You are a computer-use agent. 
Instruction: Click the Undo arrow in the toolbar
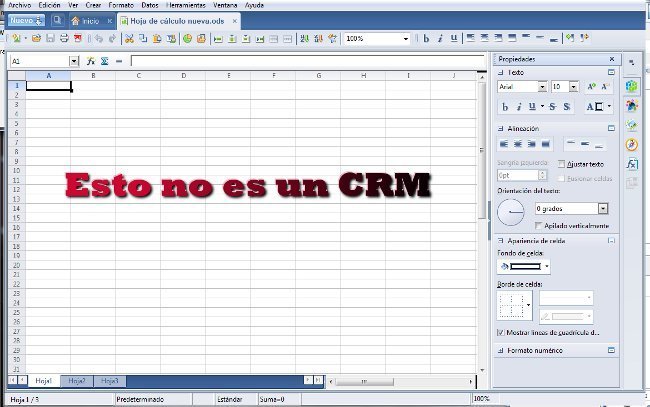(99, 39)
